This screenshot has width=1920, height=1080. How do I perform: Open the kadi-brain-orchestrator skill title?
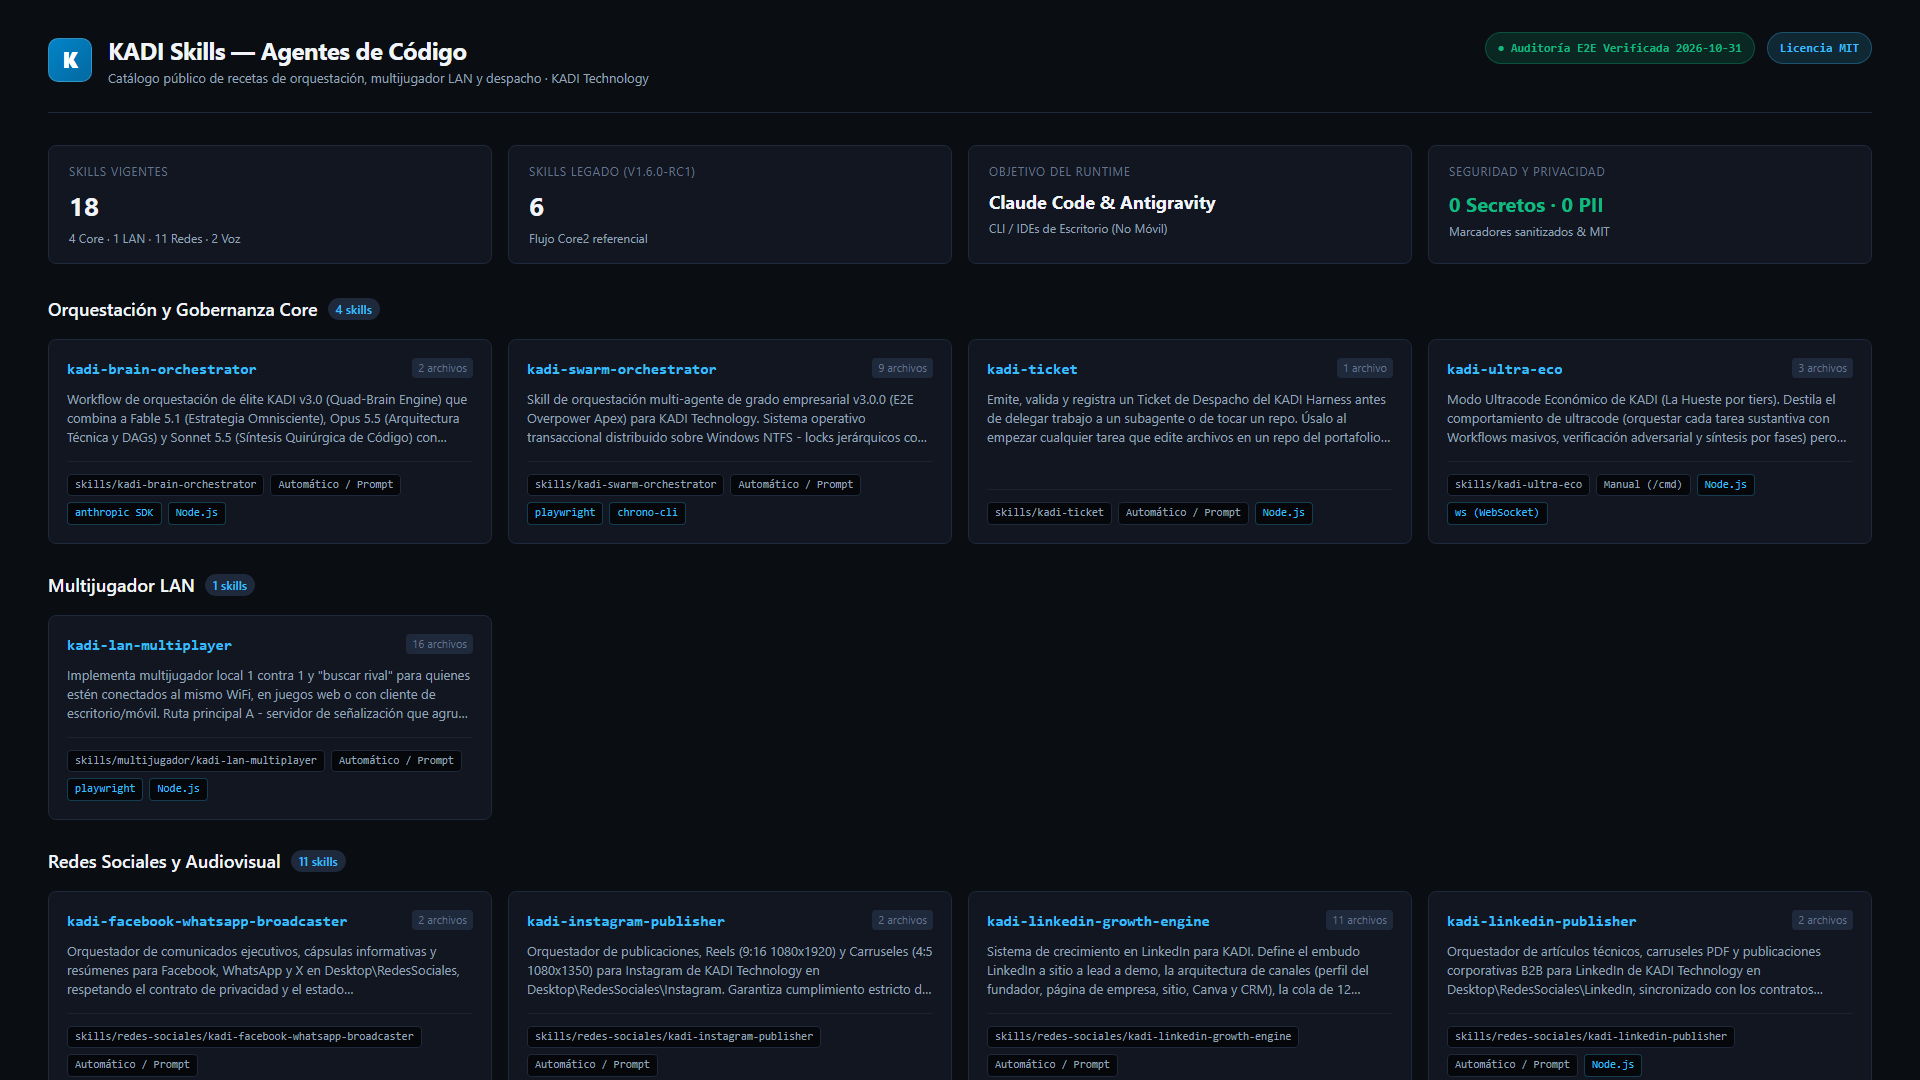(x=161, y=369)
